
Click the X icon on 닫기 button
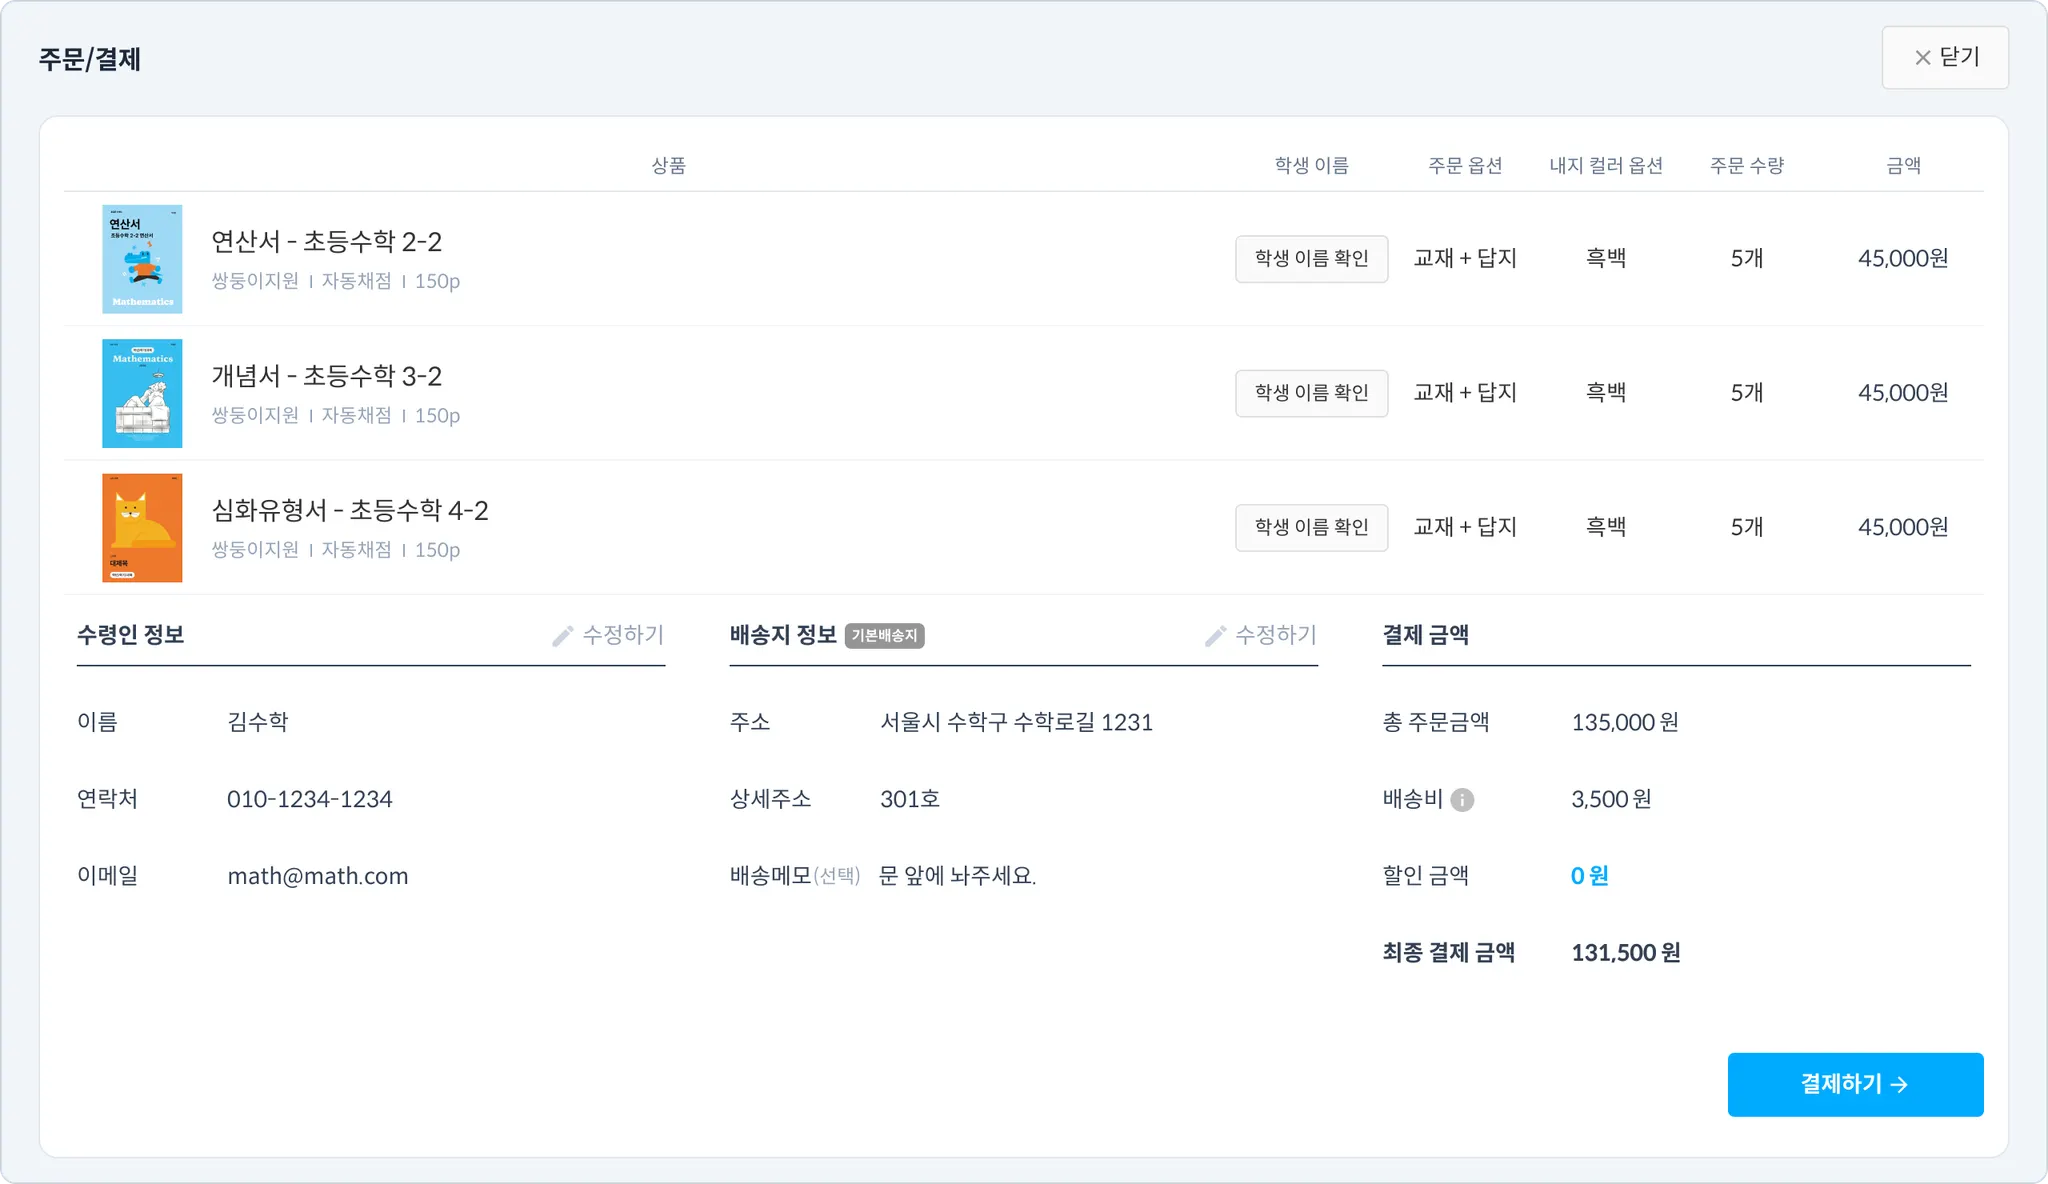1922,58
